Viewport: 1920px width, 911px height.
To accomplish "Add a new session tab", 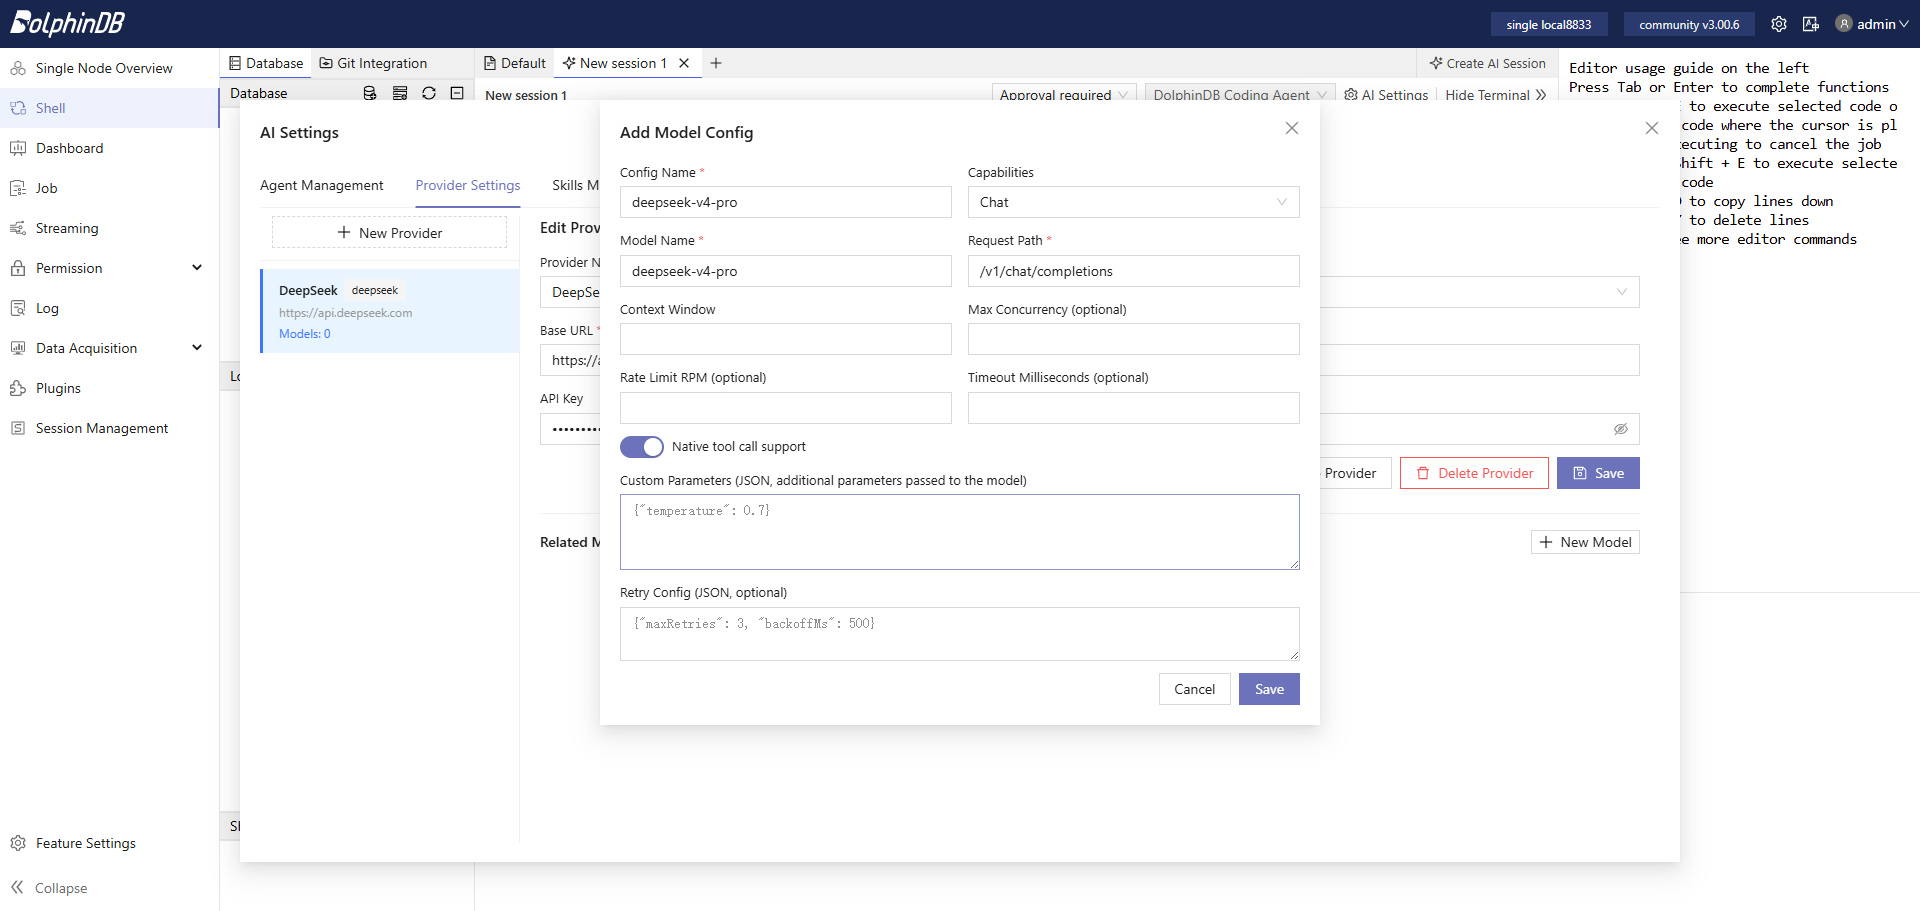I will point(716,63).
